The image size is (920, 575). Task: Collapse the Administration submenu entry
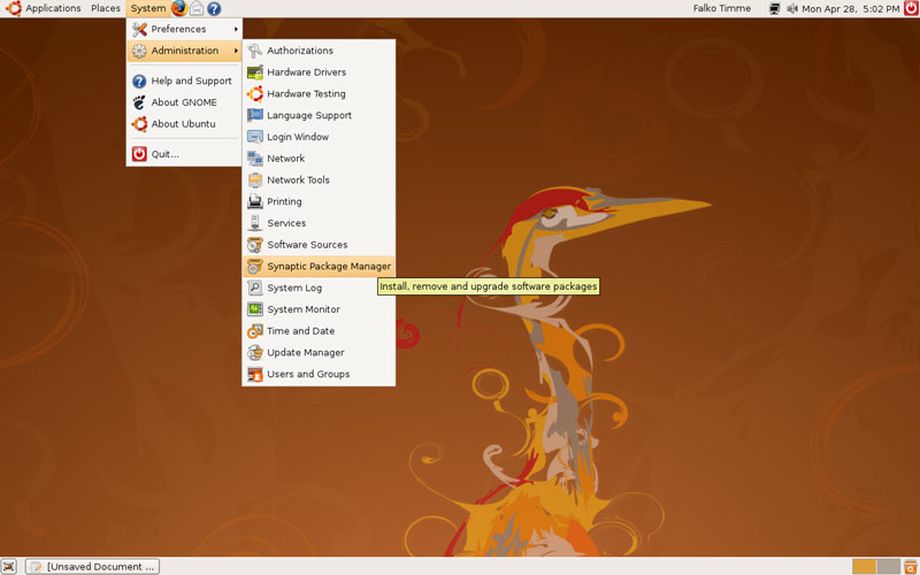tap(184, 51)
